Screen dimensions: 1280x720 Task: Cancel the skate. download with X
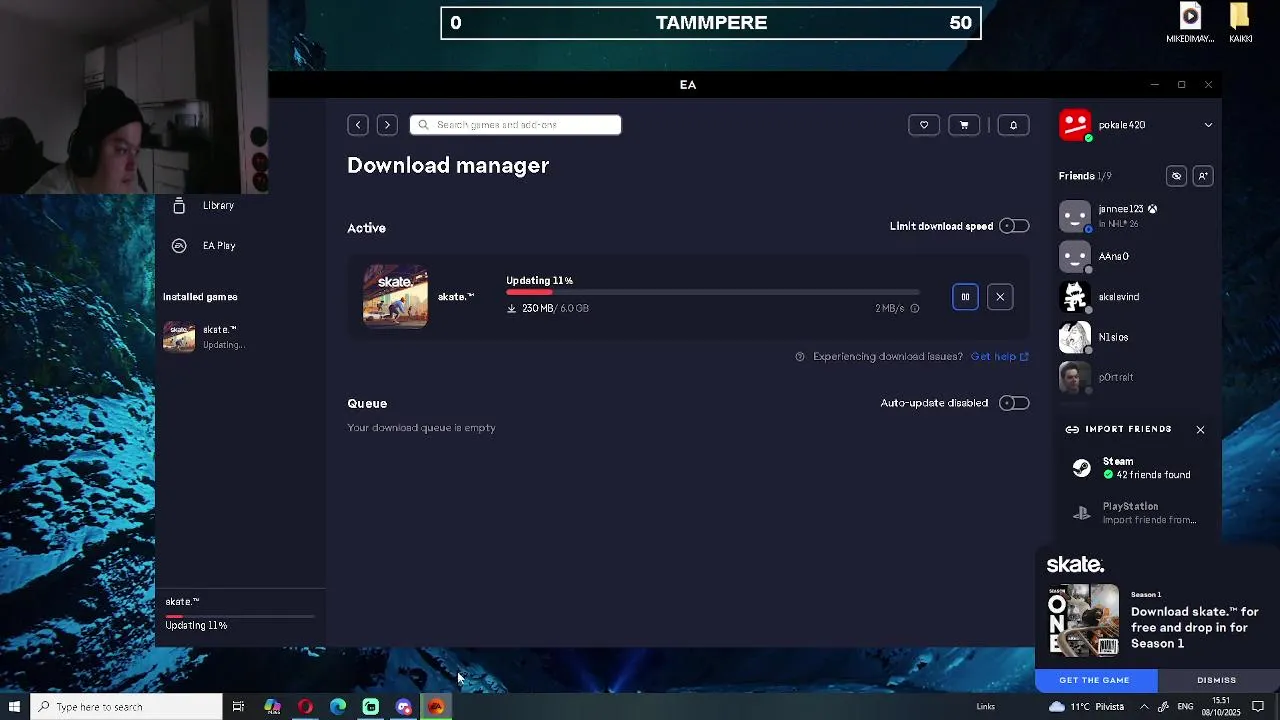click(1000, 297)
